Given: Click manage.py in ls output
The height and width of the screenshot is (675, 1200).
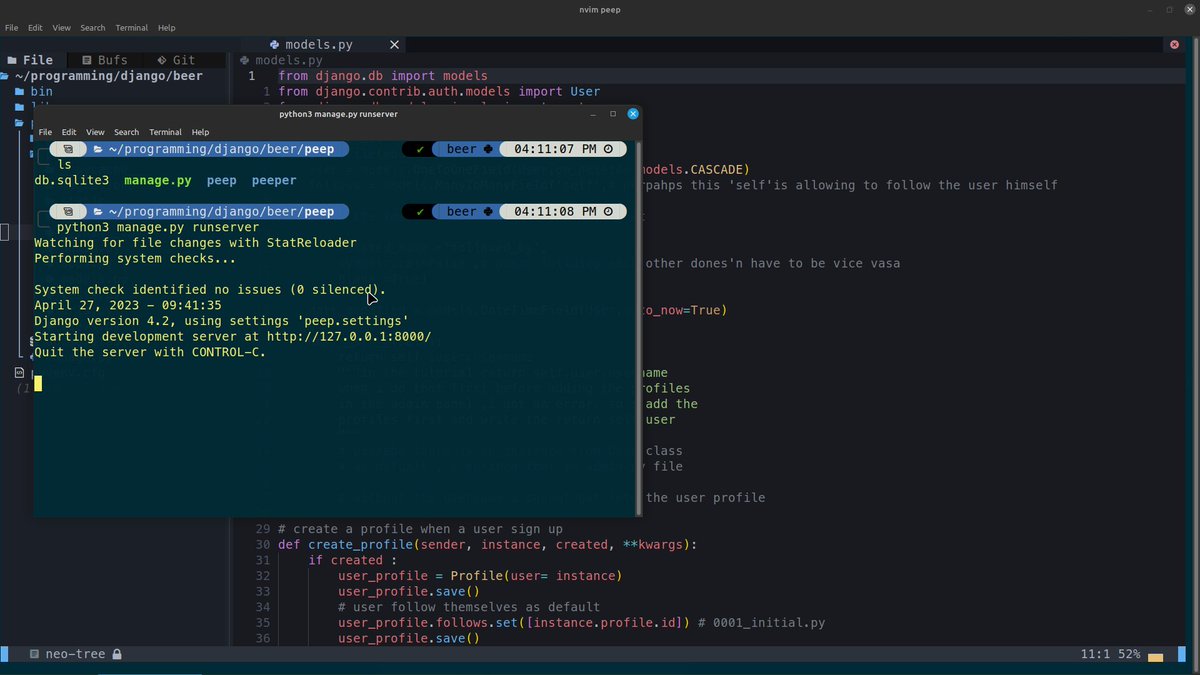Looking at the screenshot, I should click(x=158, y=181).
